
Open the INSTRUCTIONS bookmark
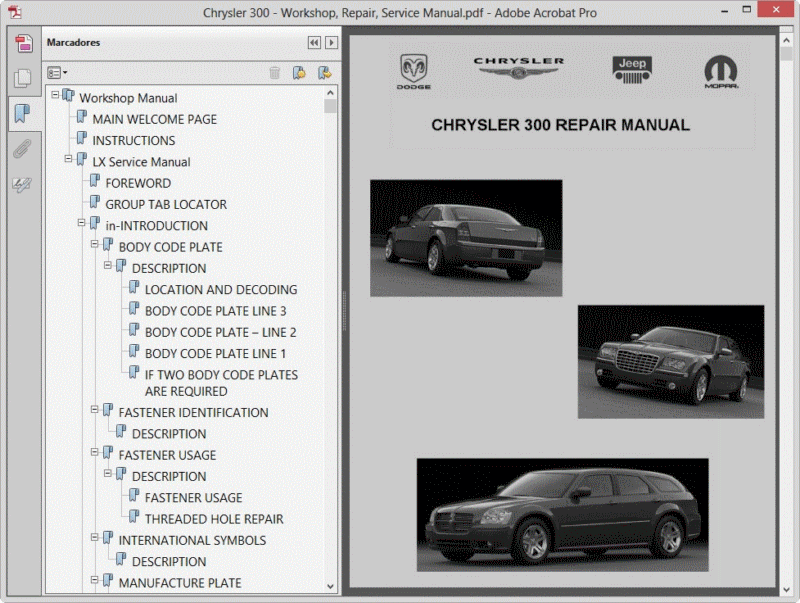click(134, 141)
